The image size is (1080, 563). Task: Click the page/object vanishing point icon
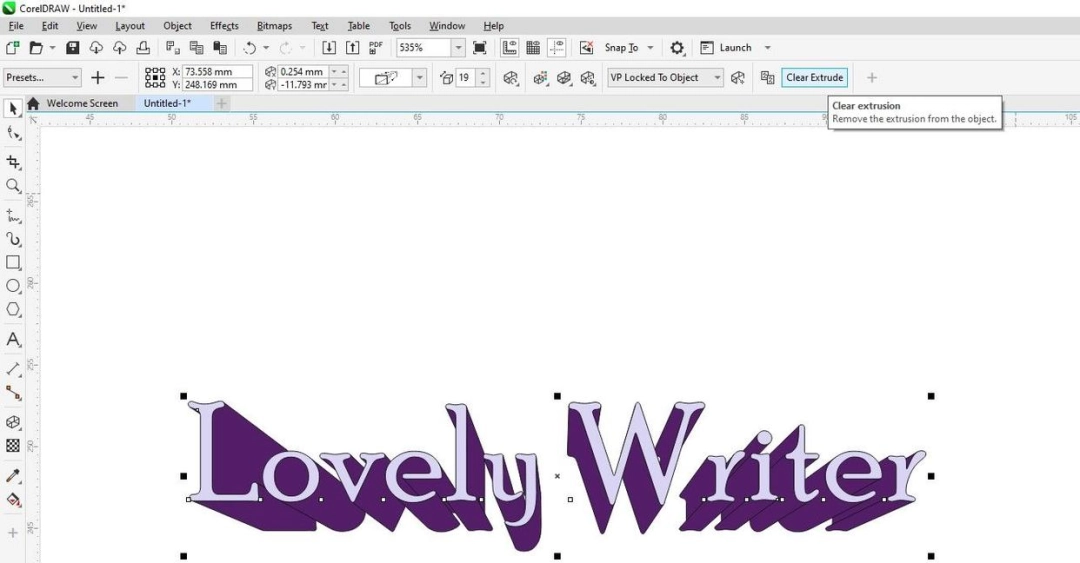pyautogui.click(x=738, y=78)
